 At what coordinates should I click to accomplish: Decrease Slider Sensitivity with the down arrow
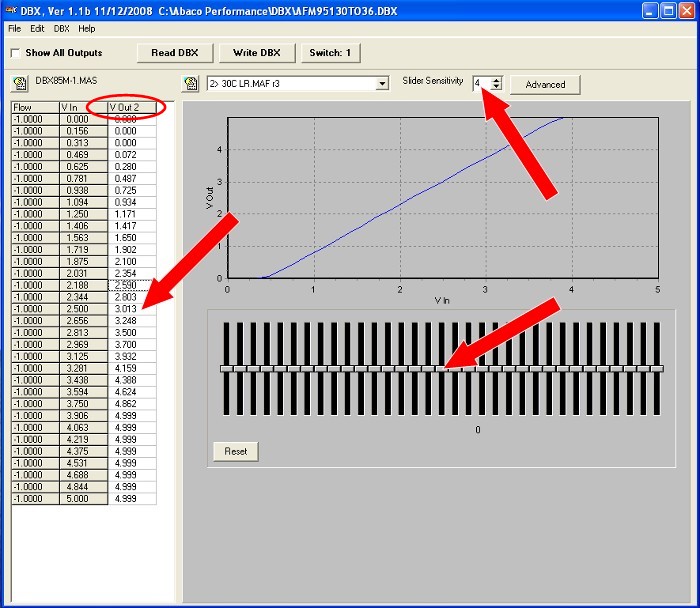coord(496,89)
